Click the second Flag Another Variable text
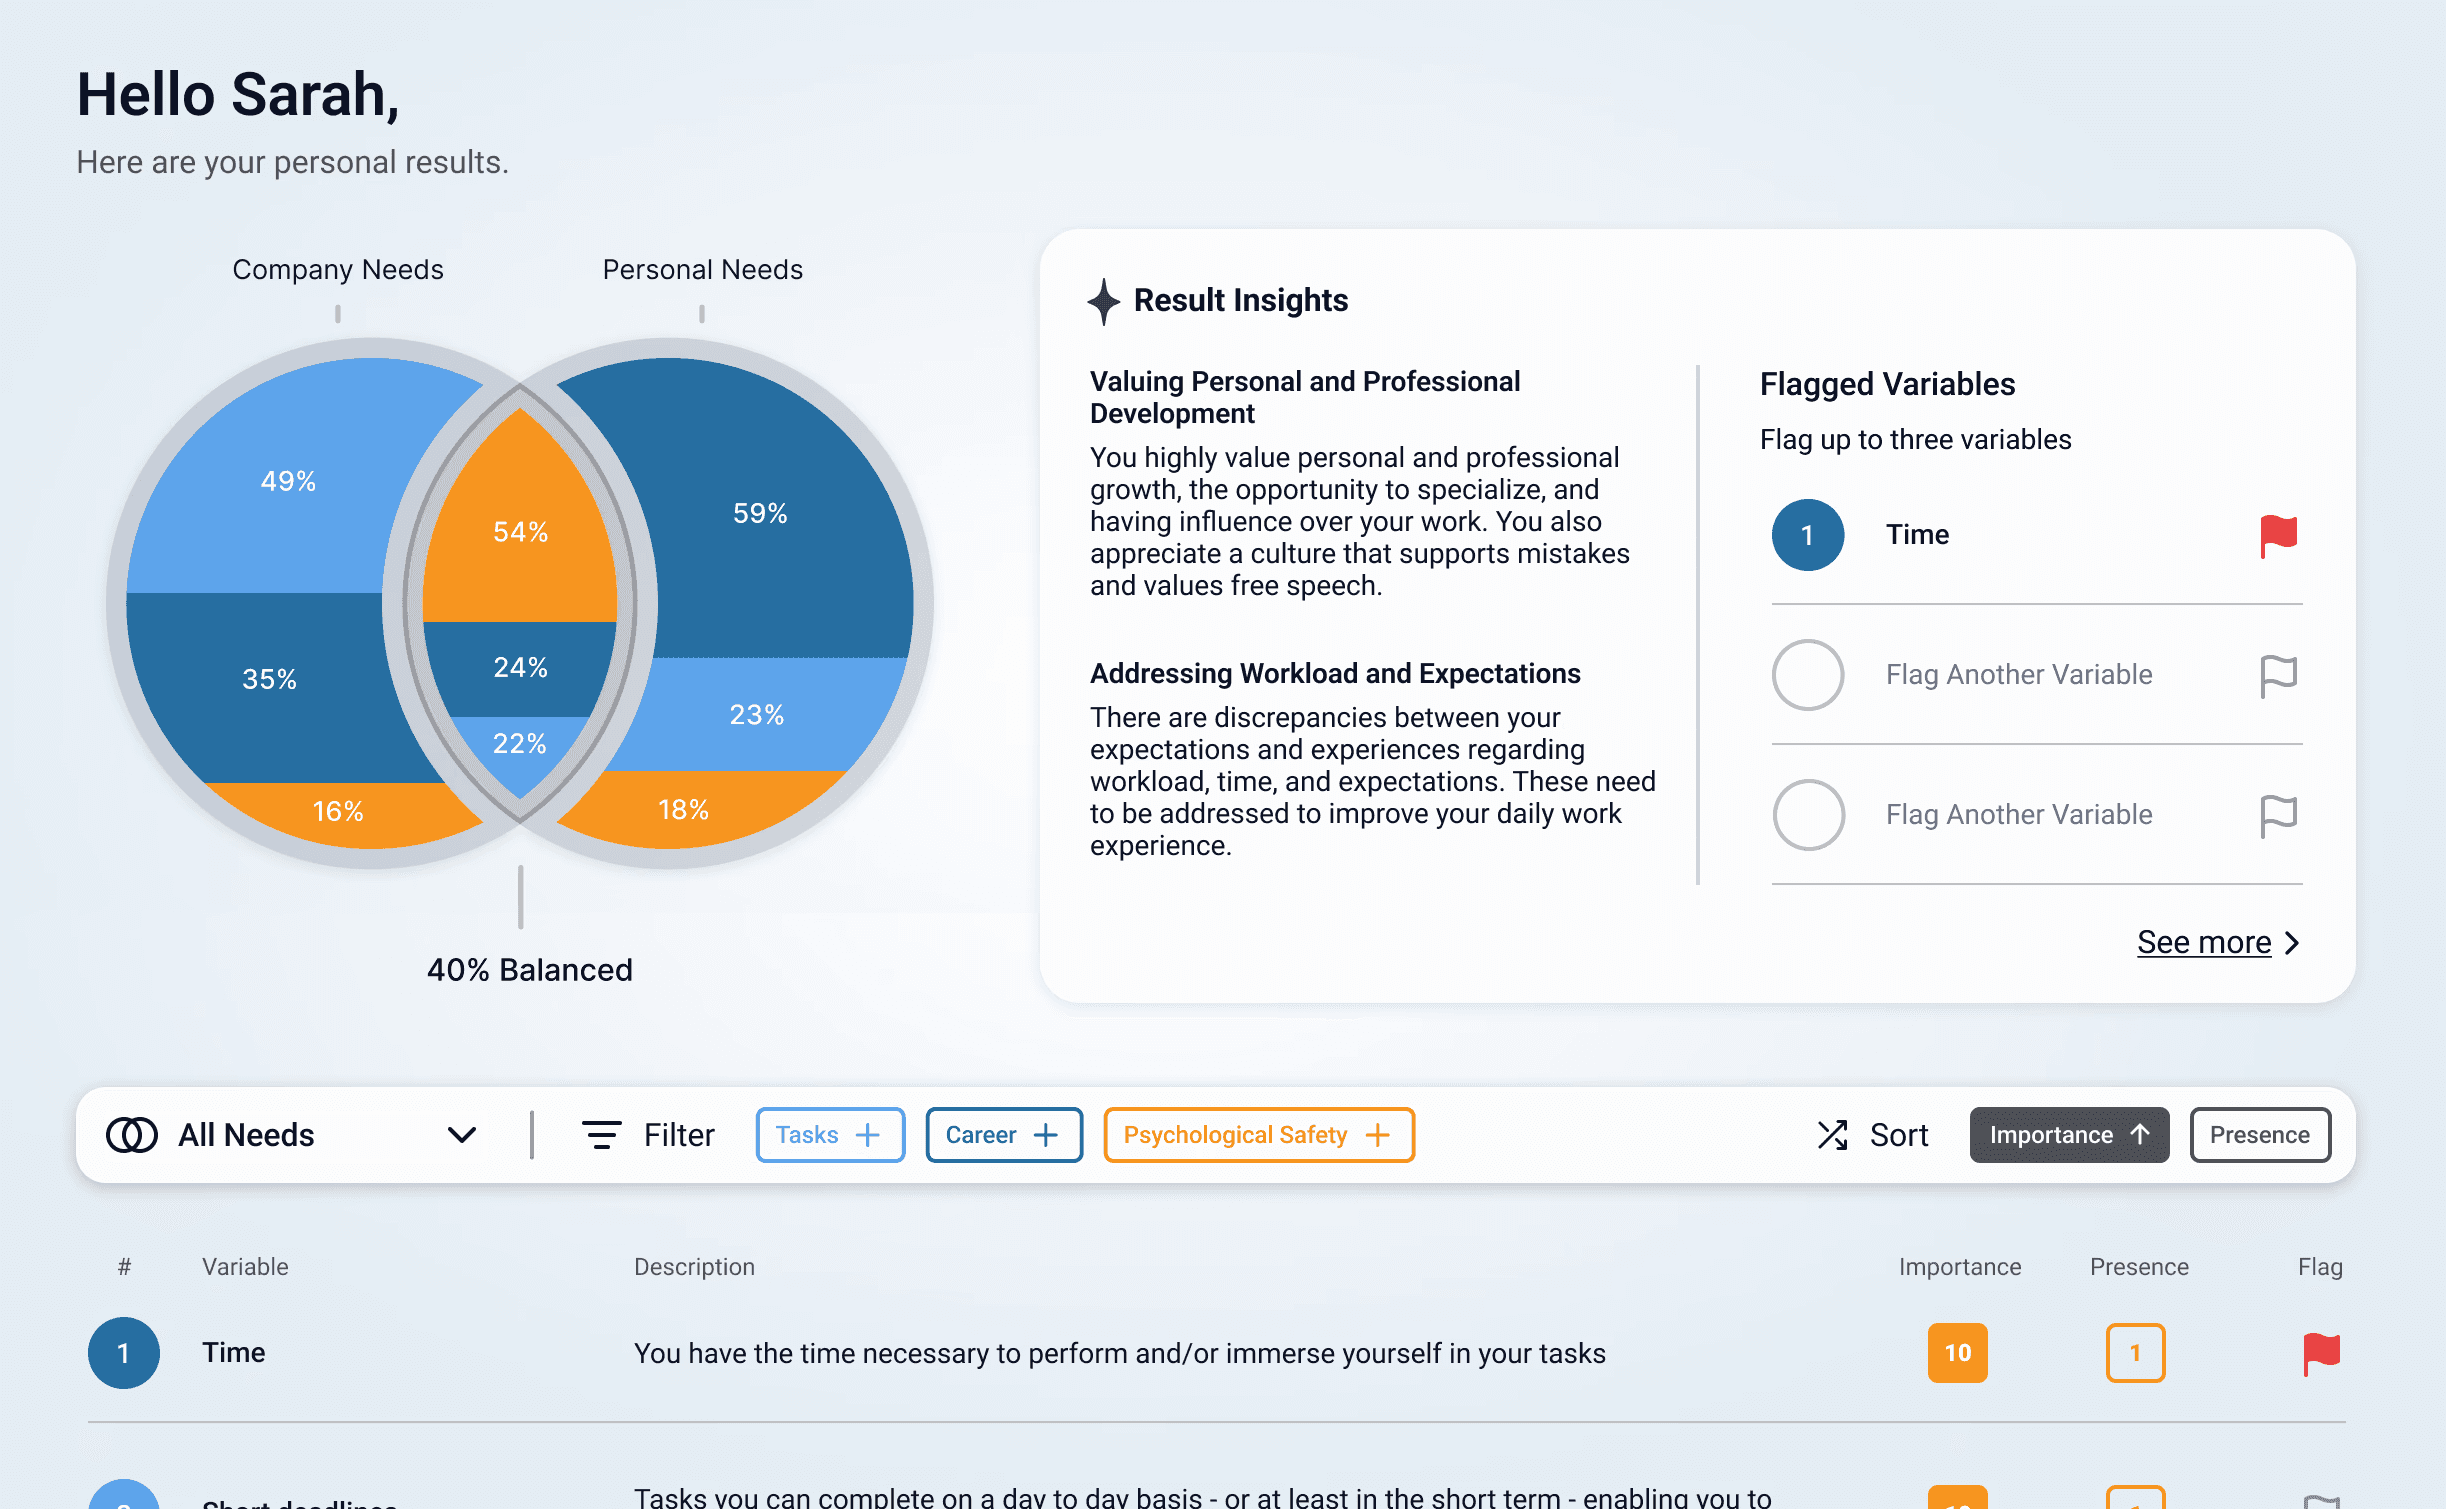 [x=2019, y=815]
